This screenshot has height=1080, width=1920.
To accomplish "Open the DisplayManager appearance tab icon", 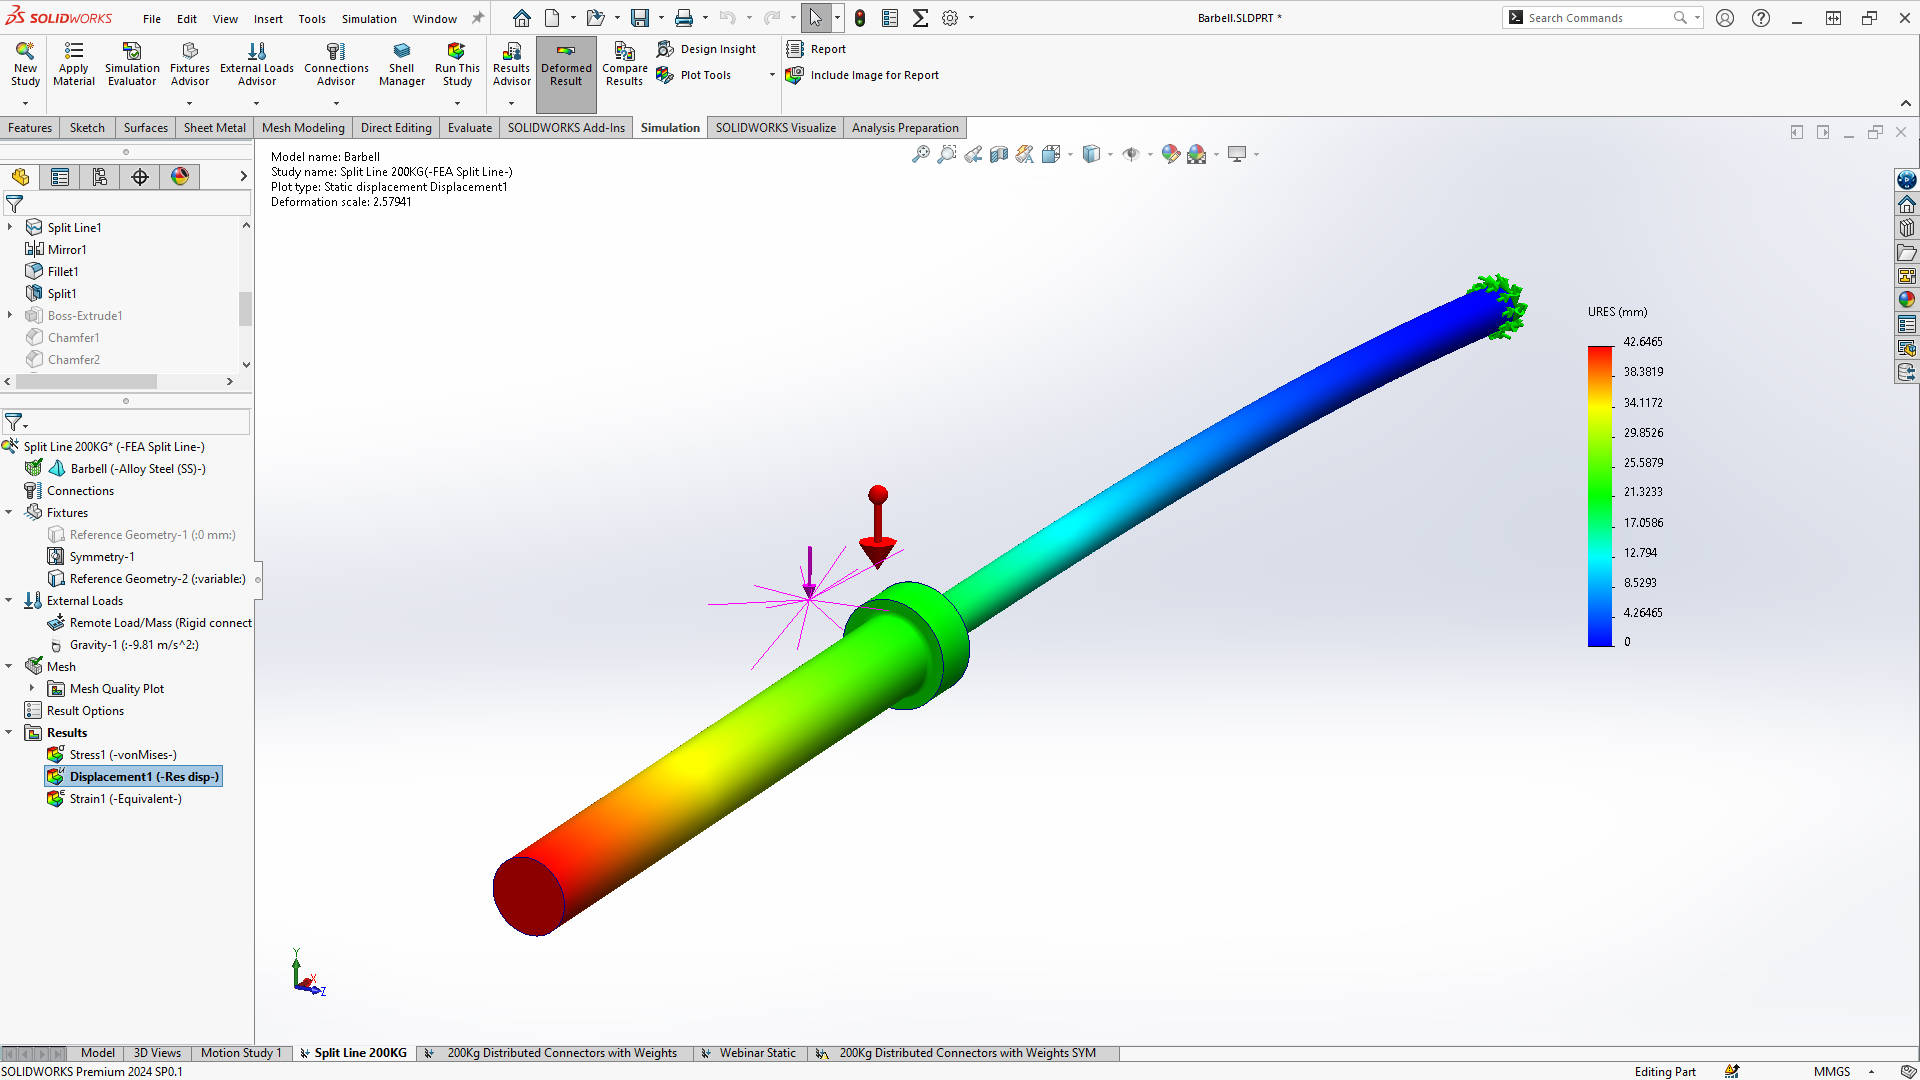I will [180, 177].
